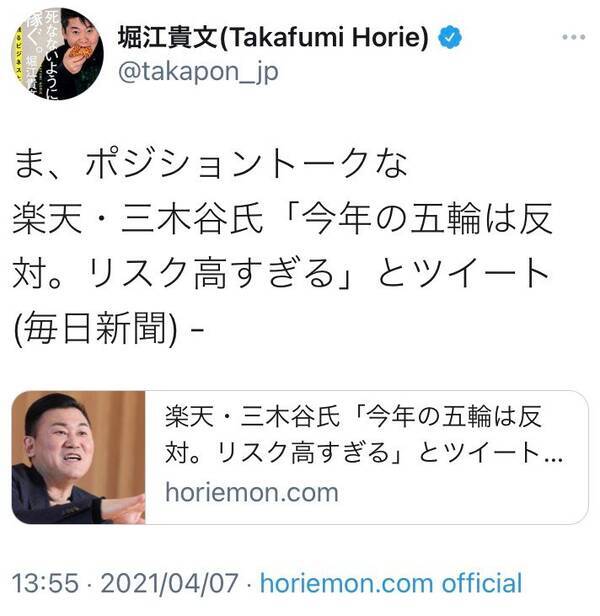Click the pizza in the profile picture

coord(80,52)
